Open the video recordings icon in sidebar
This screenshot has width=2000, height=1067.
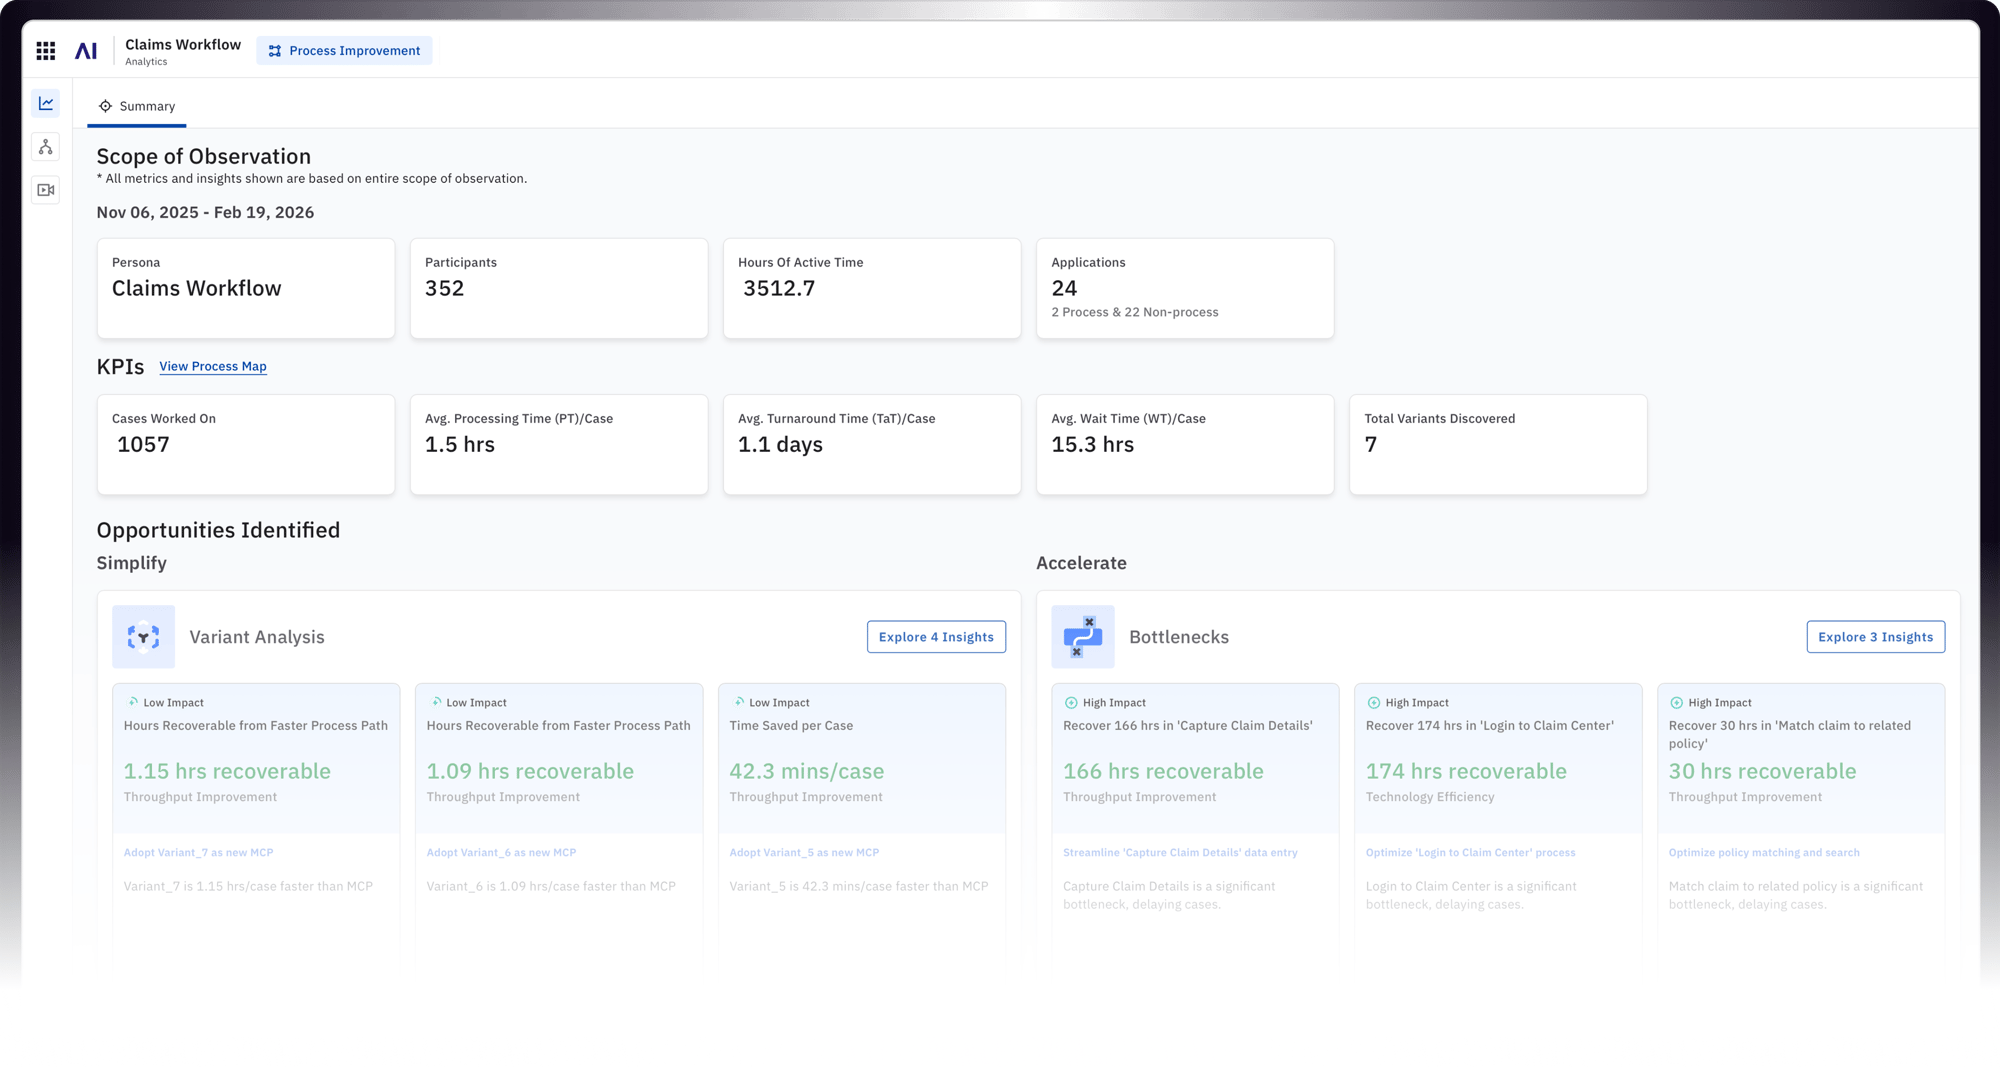pos(44,189)
